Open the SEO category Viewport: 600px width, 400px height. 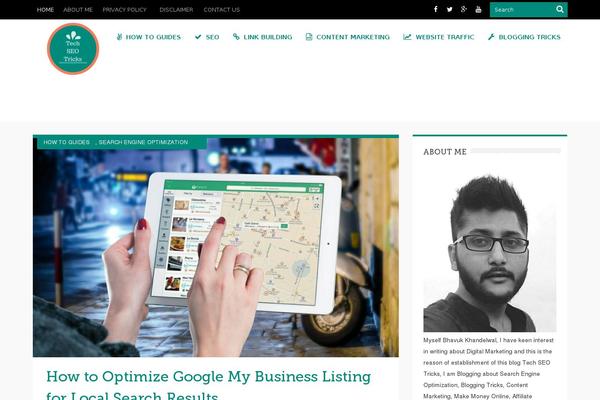click(x=212, y=37)
